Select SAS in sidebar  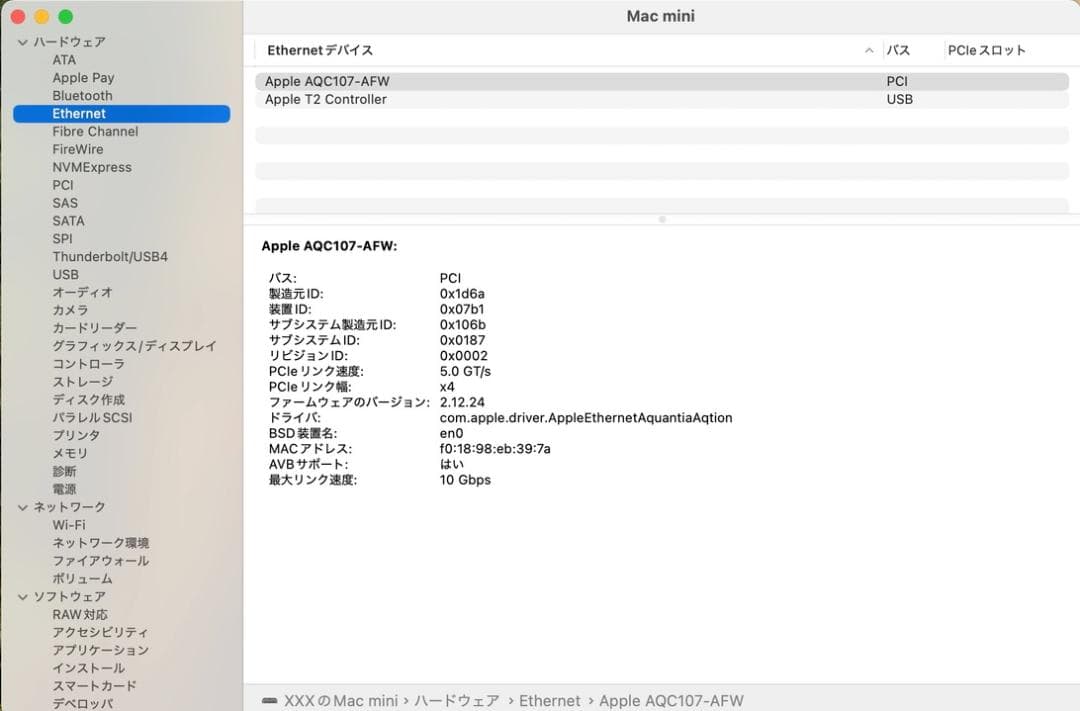(65, 203)
